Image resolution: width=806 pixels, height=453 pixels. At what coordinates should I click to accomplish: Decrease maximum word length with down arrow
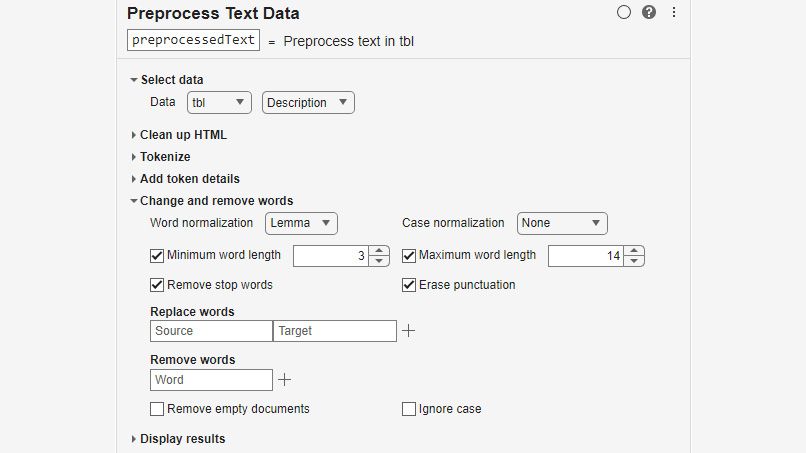pos(635,261)
